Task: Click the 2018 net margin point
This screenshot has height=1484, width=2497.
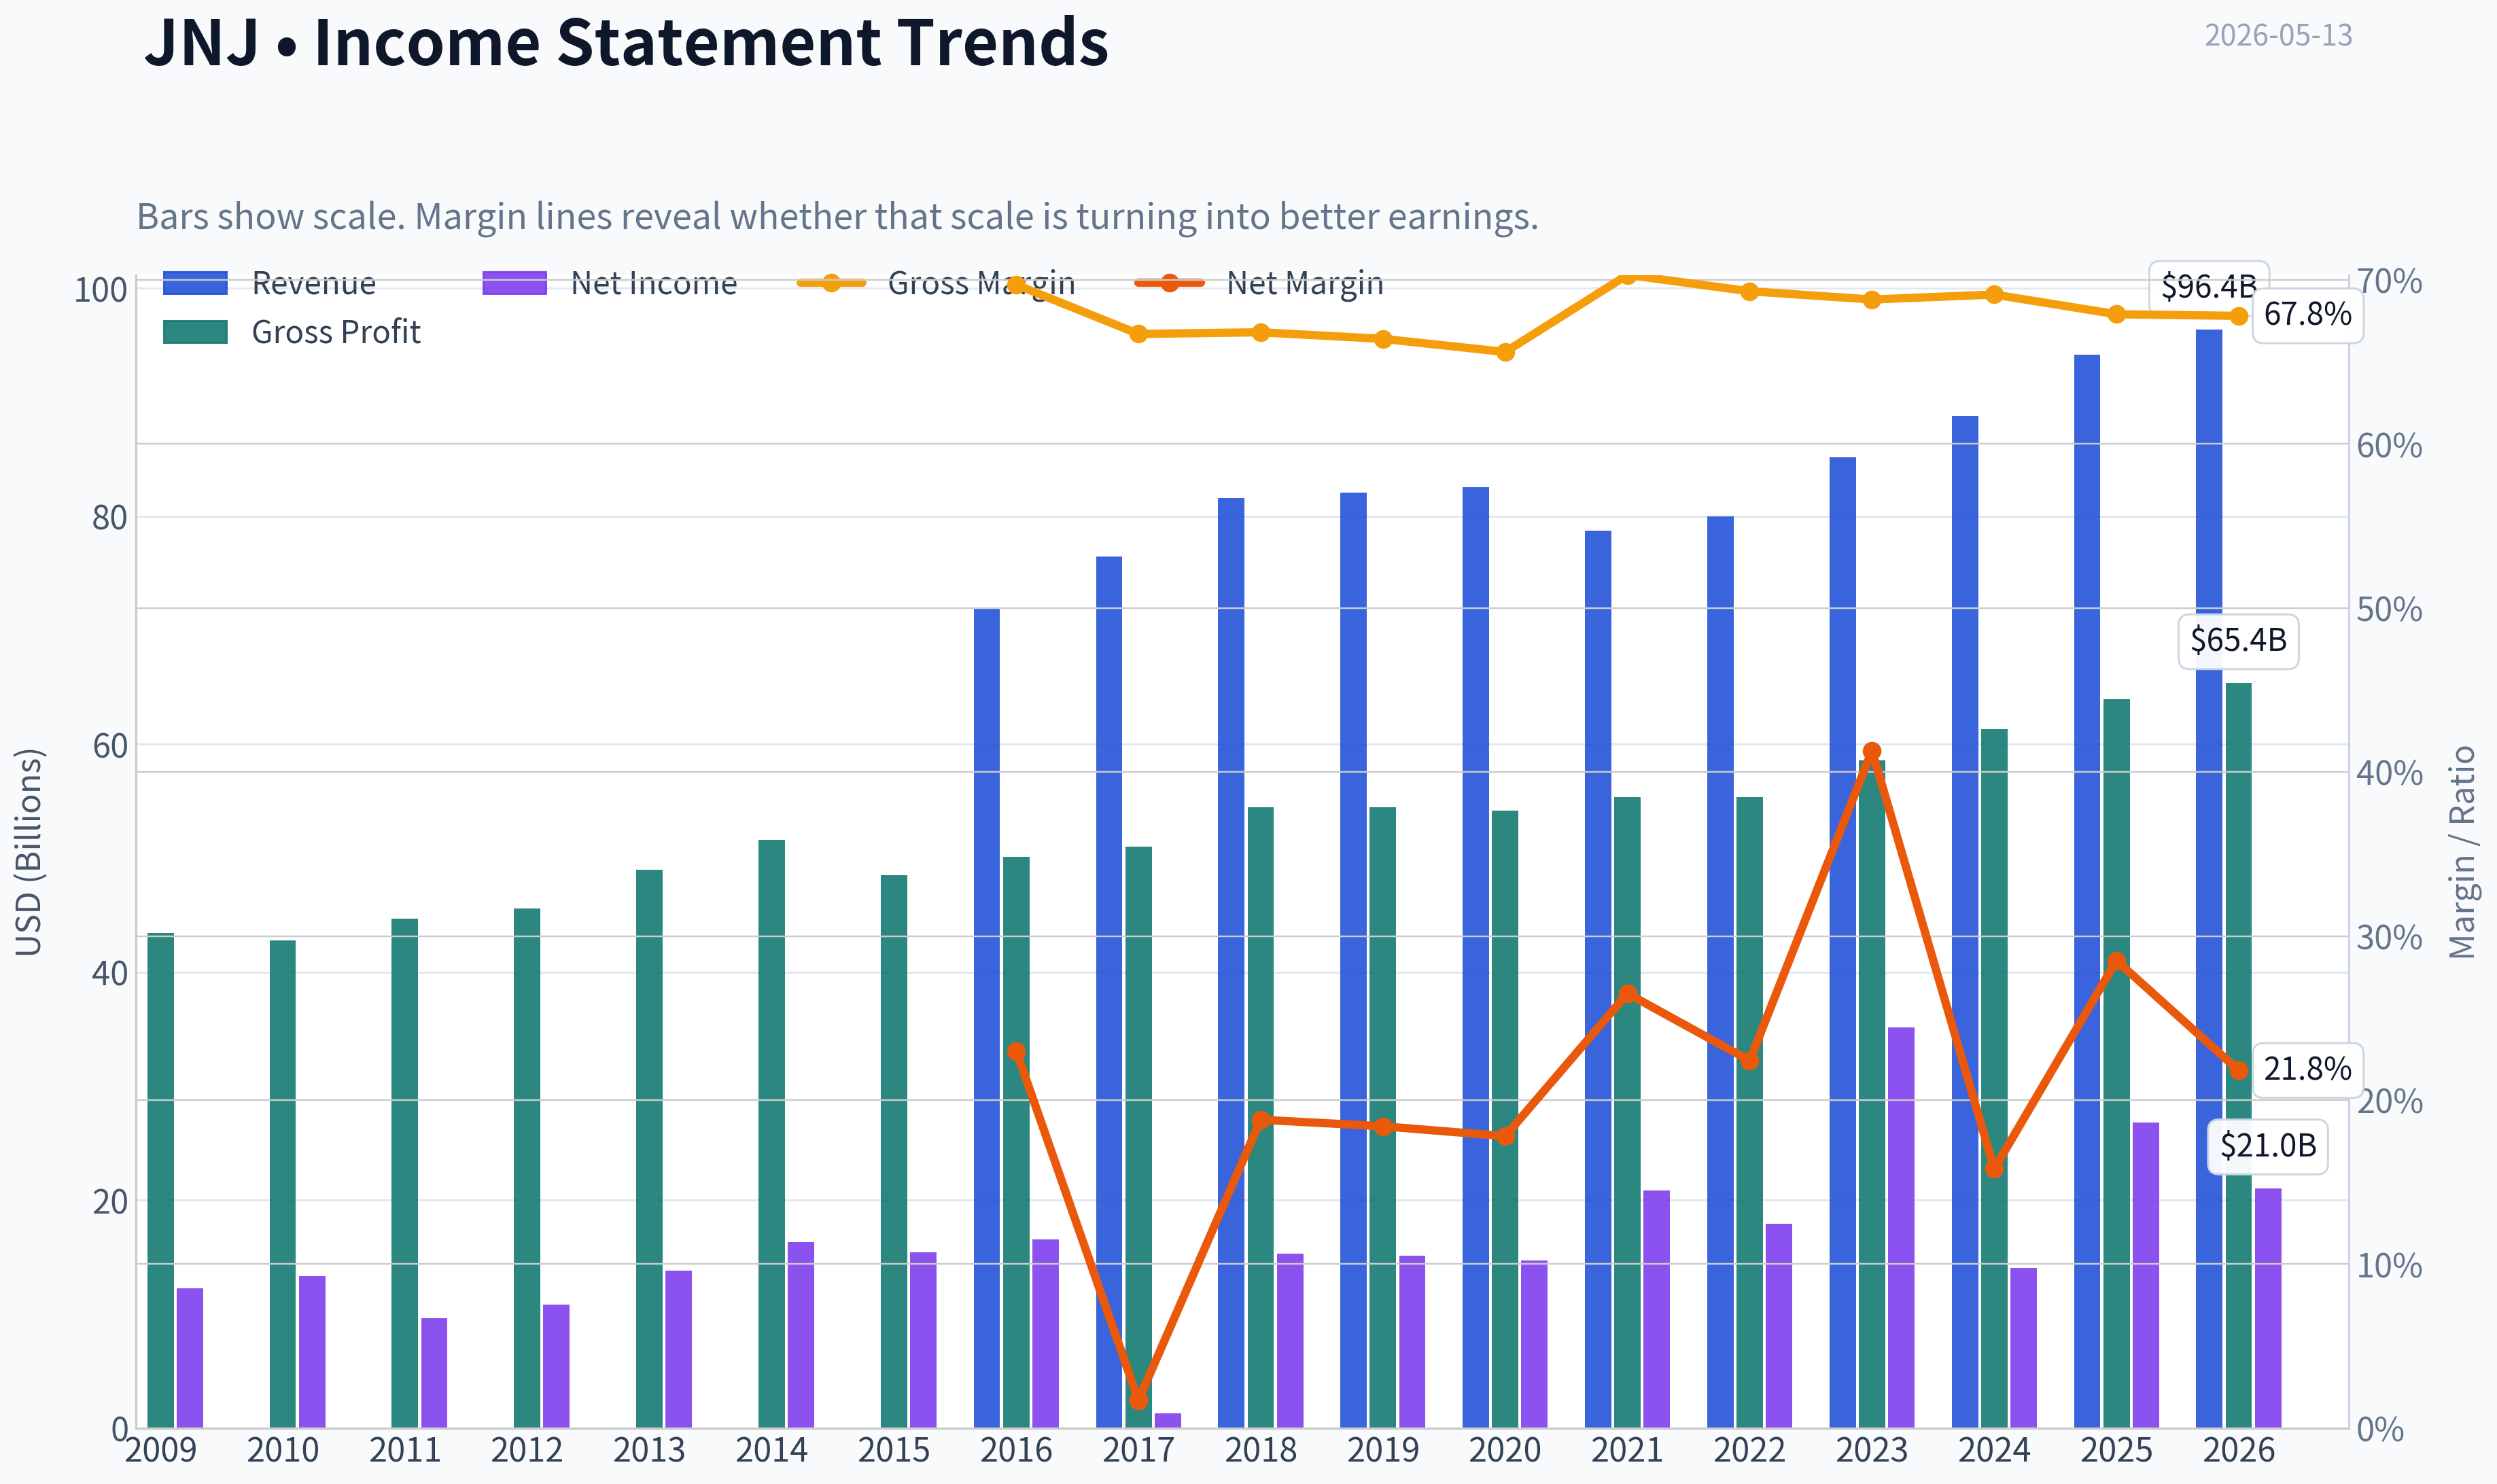Action: tap(1261, 1120)
